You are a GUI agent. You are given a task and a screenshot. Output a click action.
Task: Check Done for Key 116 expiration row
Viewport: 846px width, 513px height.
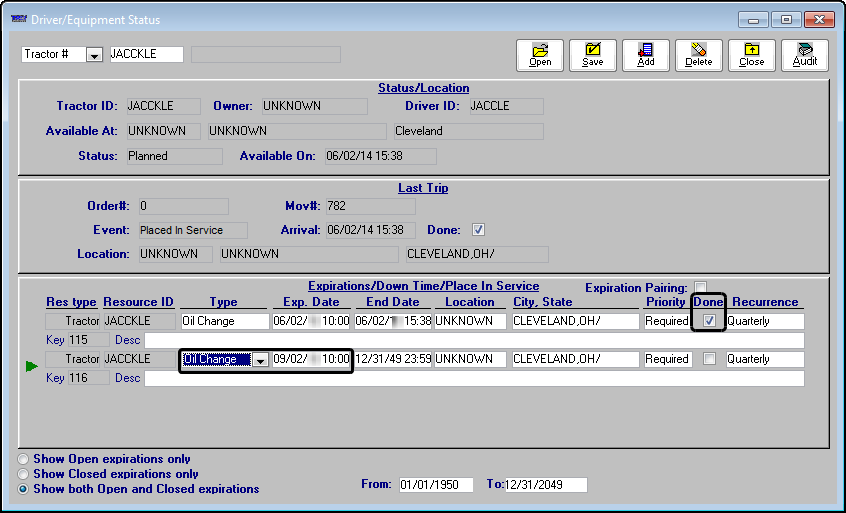pyautogui.click(x=709, y=359)
